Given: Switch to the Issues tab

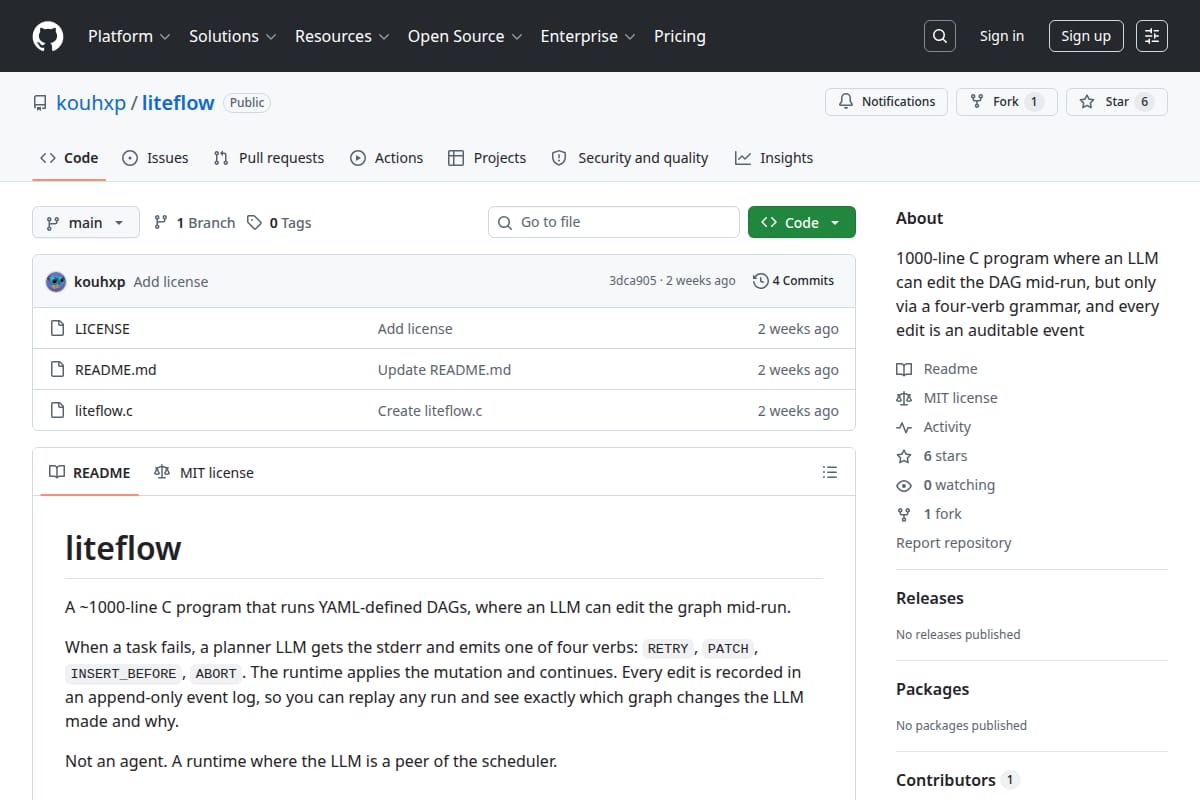Looking at the screenshot, I should click(155, 158).
